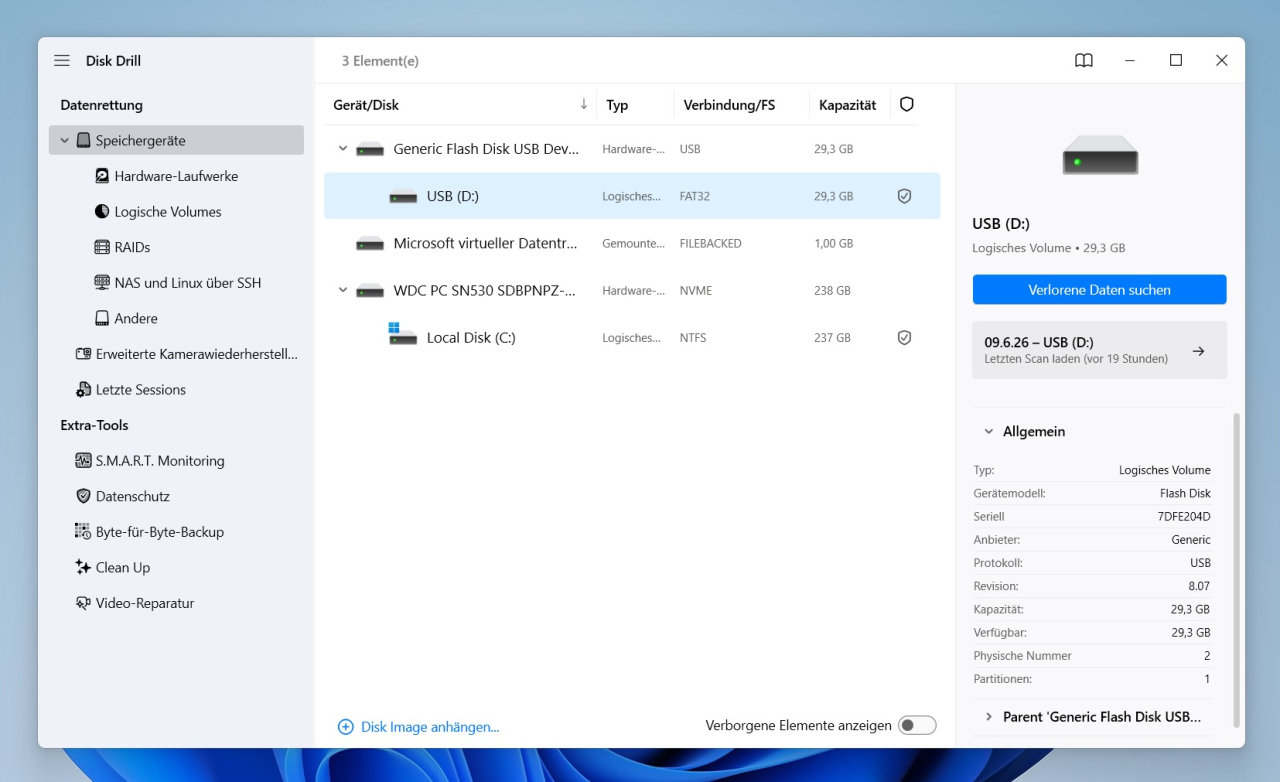
Task: Click the sort arrow in Gerät/Disk header
Action: pos(584,104)
